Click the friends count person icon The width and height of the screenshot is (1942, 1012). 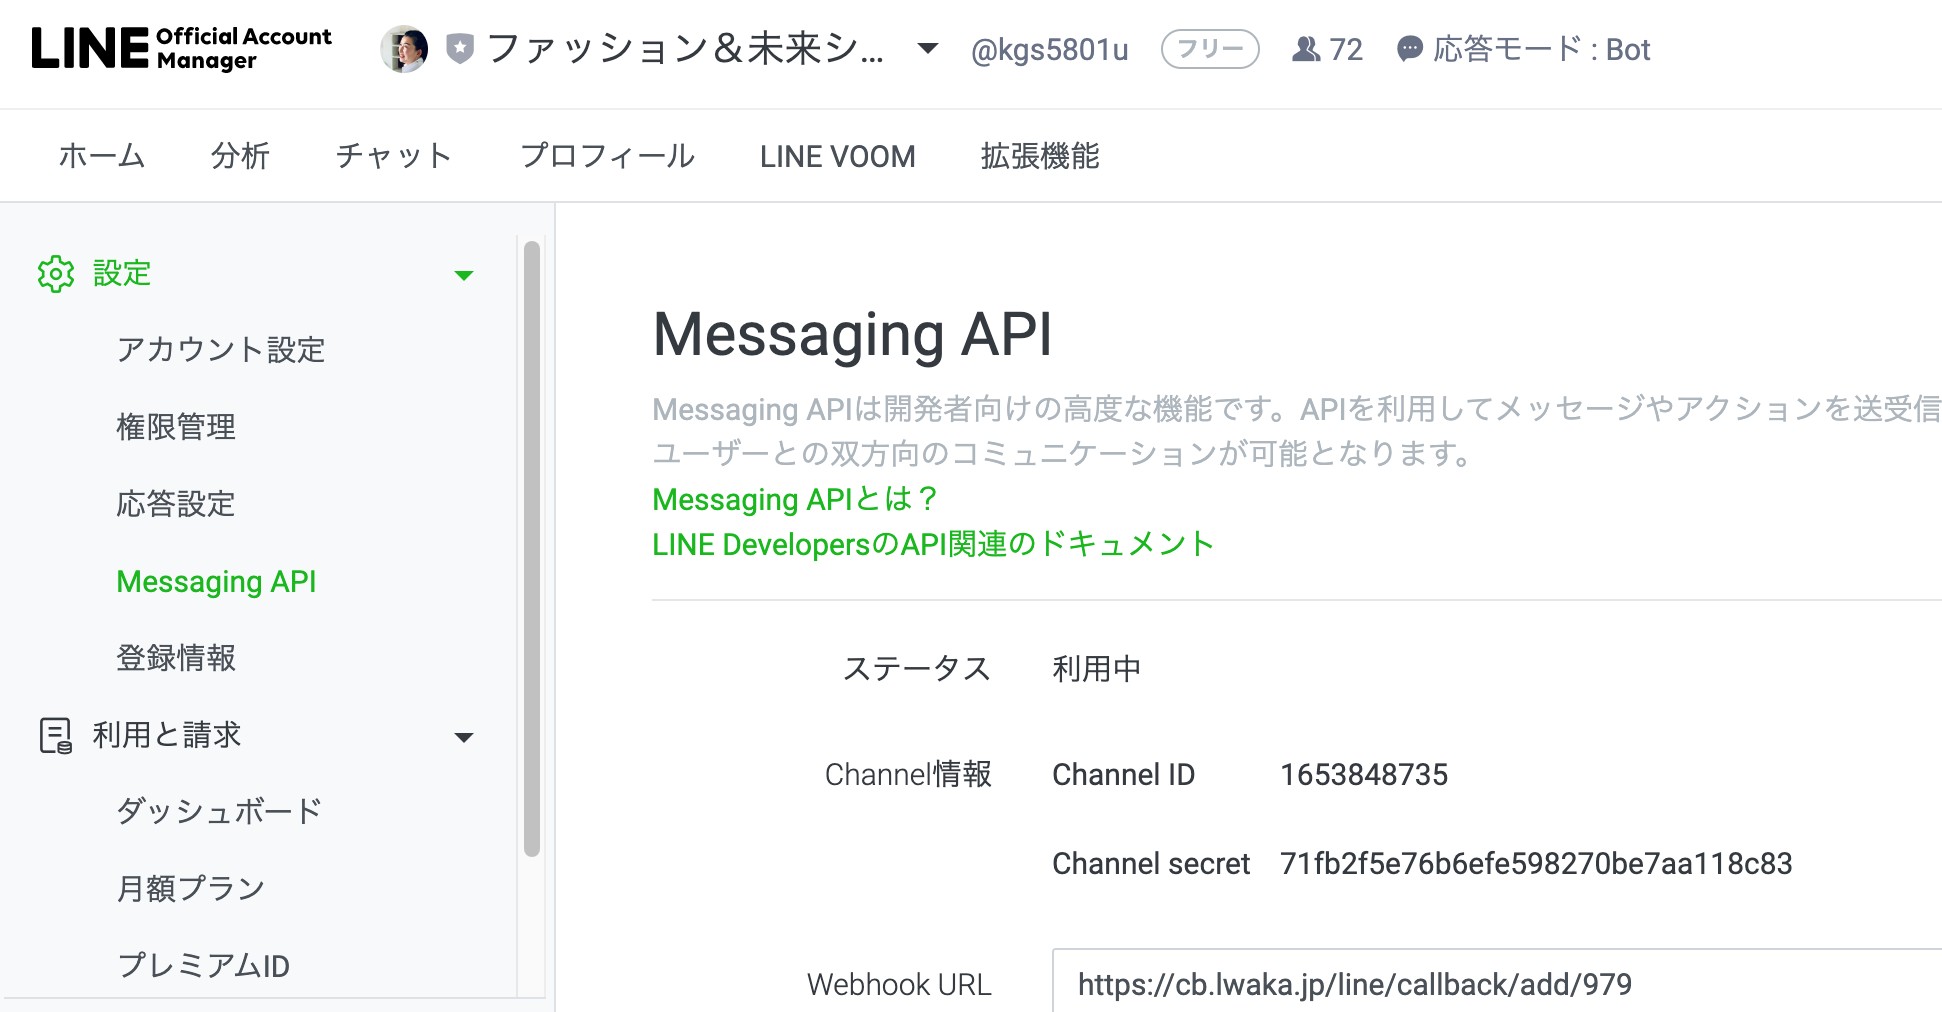(1306, 49)
